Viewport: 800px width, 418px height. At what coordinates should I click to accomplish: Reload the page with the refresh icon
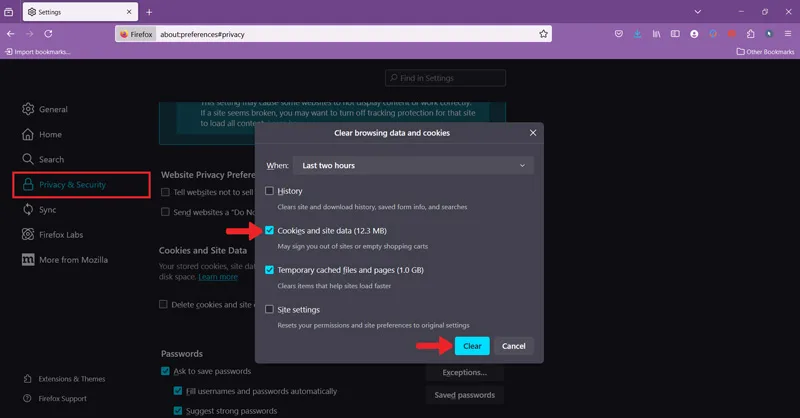tap(48, 34)
